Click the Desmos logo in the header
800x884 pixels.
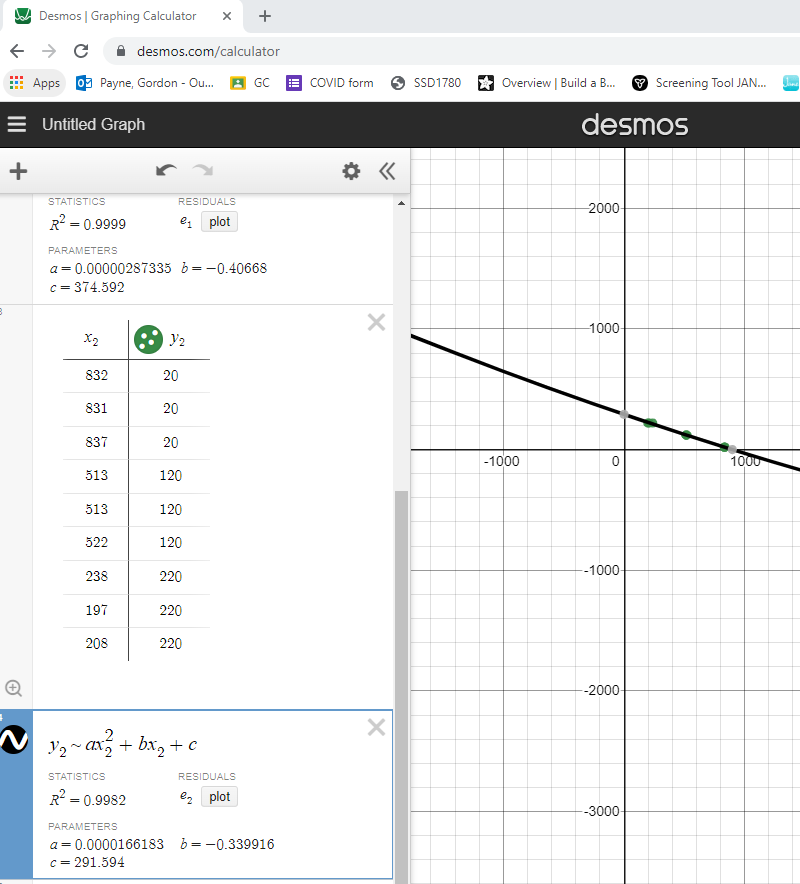pos(635,124)
